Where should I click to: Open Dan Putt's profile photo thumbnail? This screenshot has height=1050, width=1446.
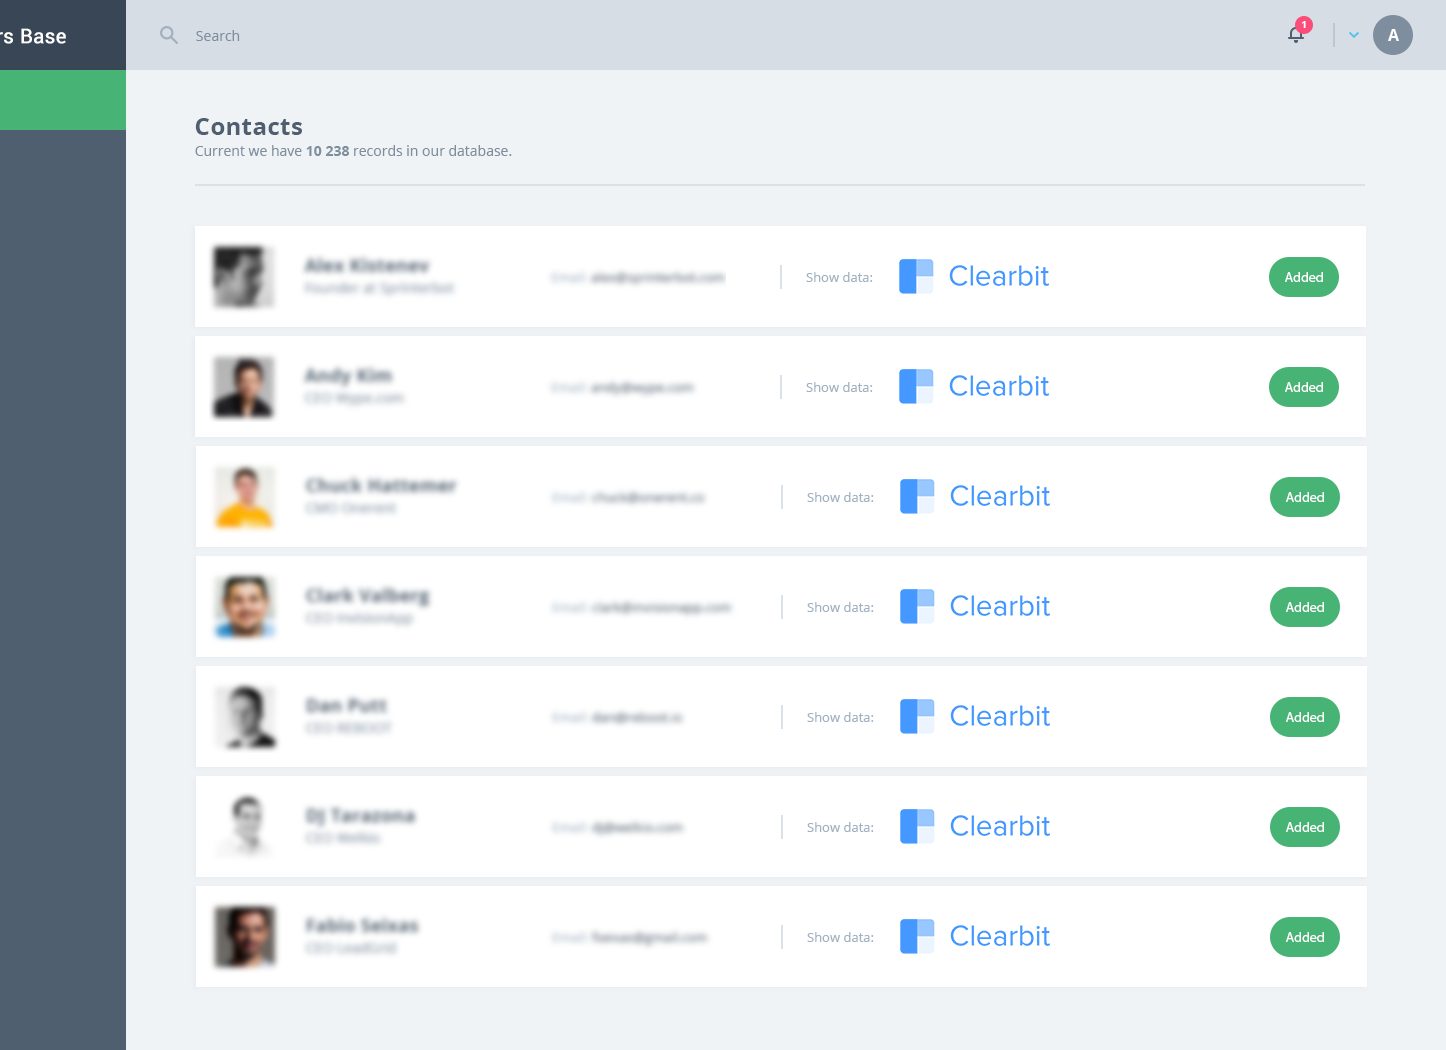(245, 717)
